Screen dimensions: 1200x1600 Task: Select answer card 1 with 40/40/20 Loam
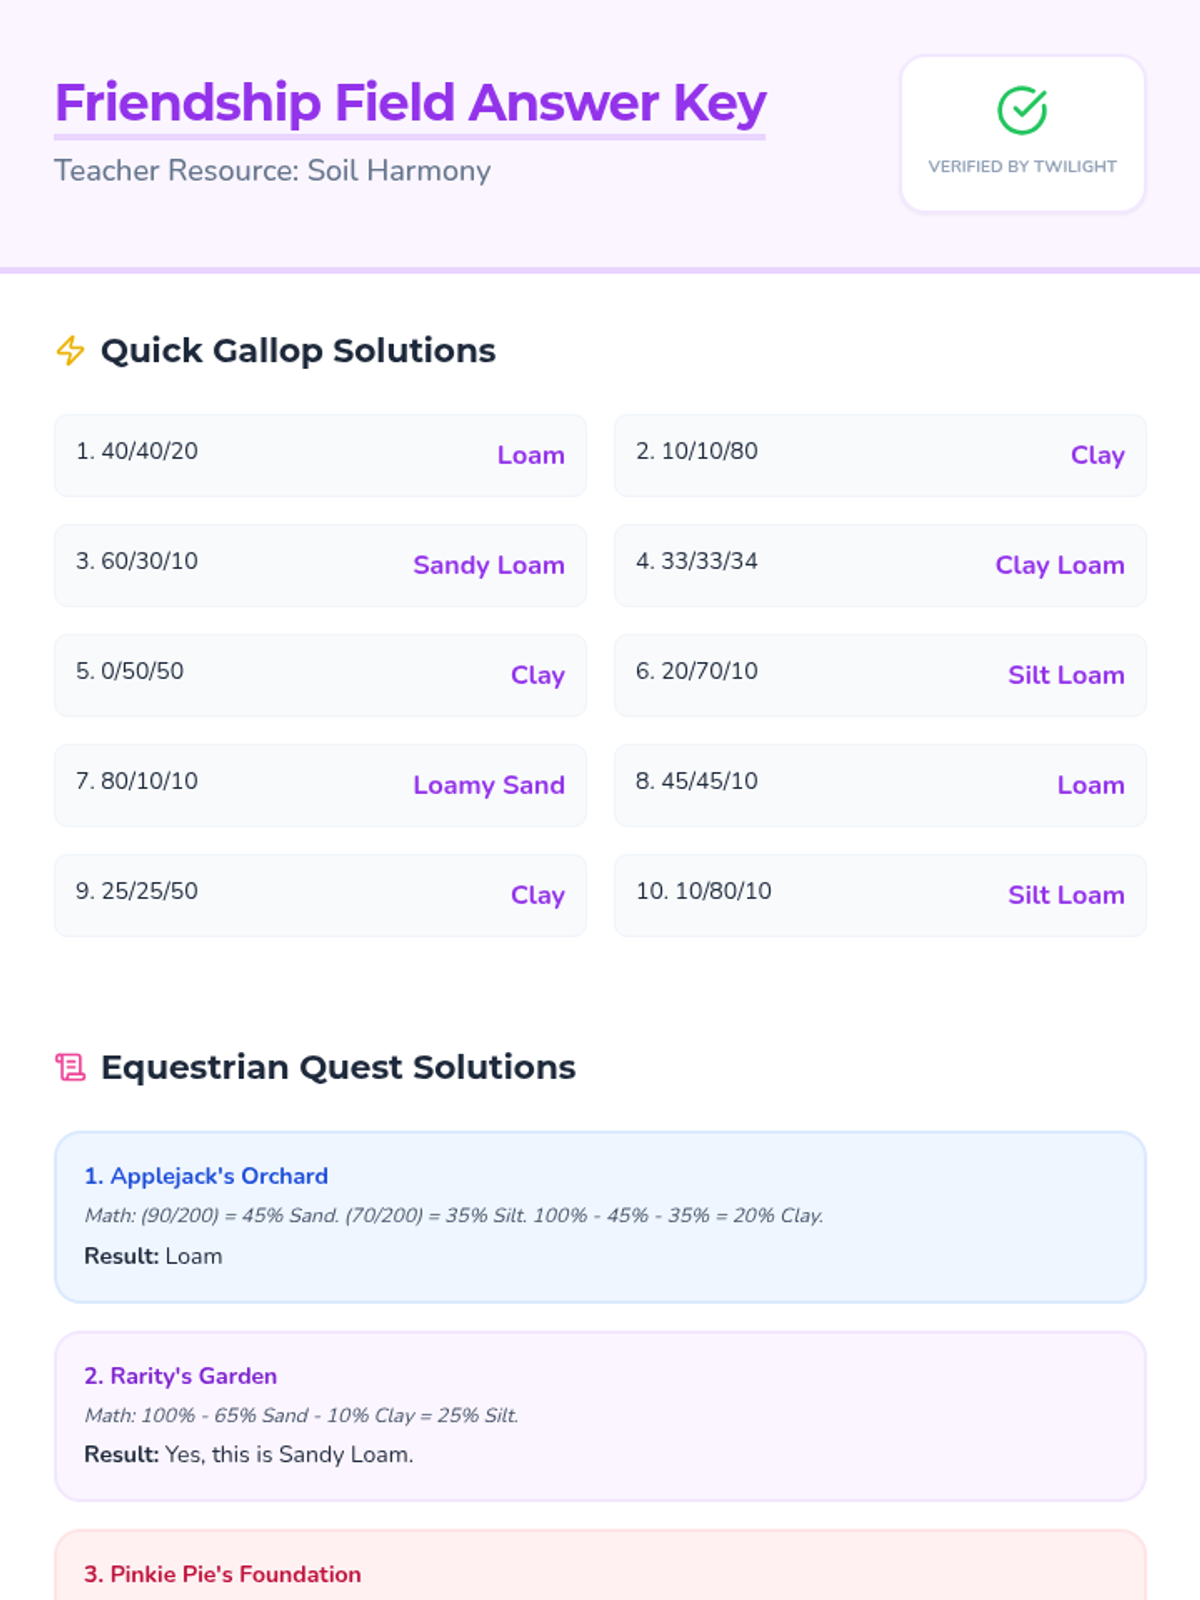(x=320, y=455)
